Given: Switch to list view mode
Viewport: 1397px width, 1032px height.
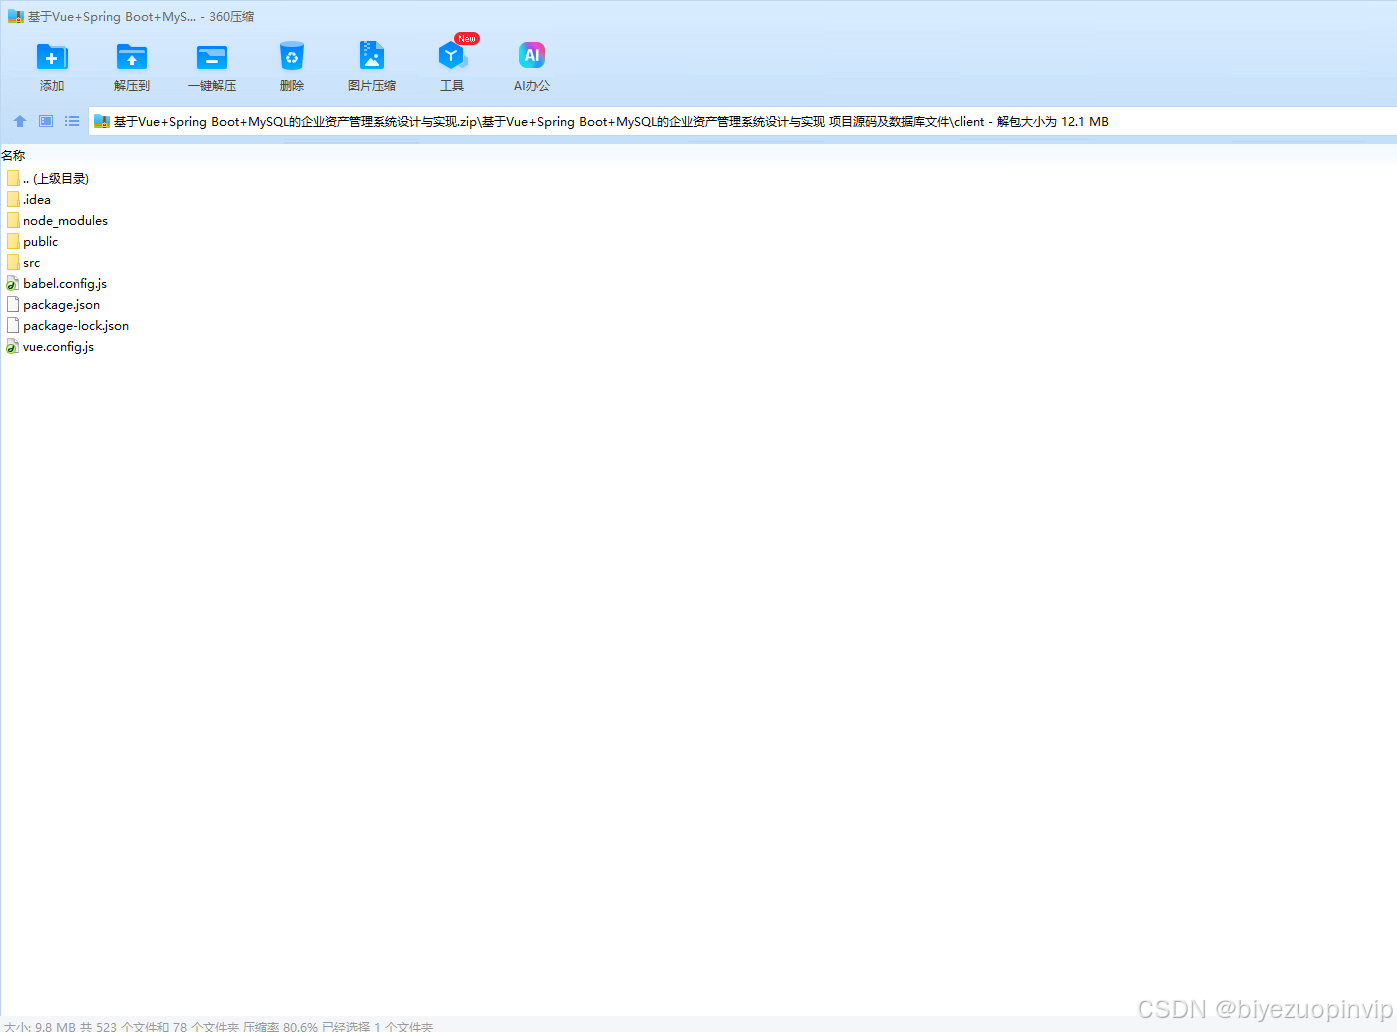Looking at the screenshot, I should pyautogui.click(x=72, y=121).
